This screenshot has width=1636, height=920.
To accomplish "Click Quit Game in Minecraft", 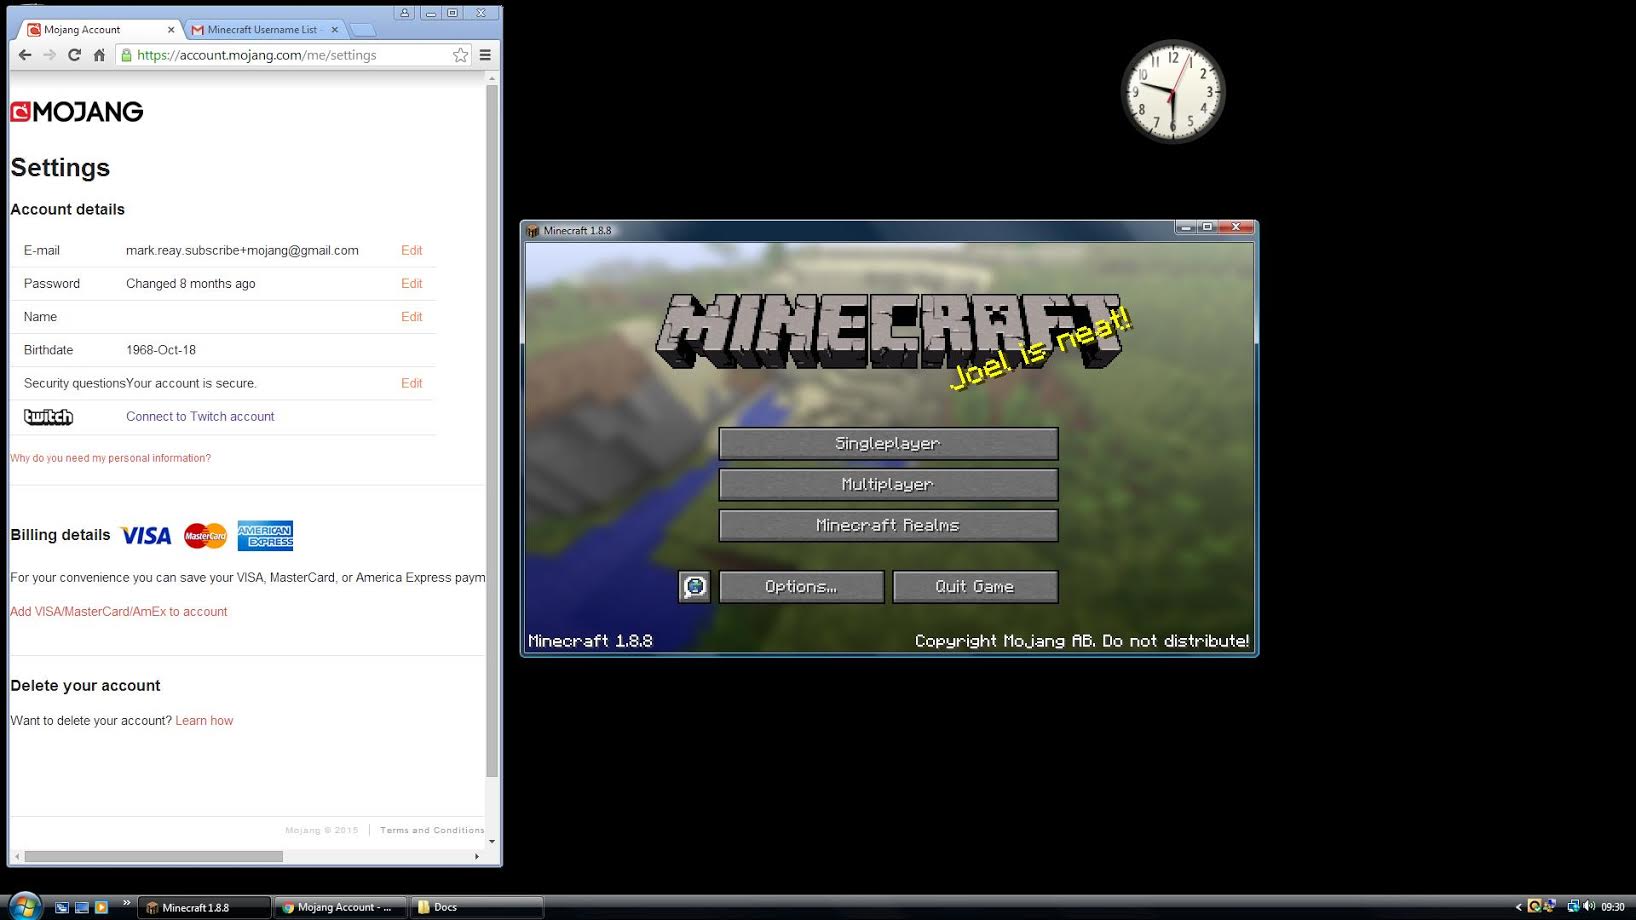I will click(975, 587).
